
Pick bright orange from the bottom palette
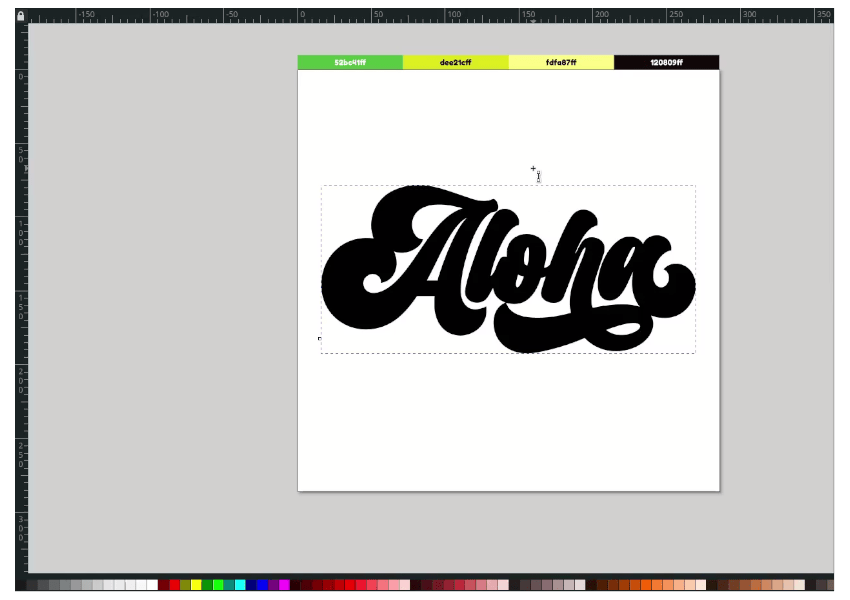coord(646,585)
